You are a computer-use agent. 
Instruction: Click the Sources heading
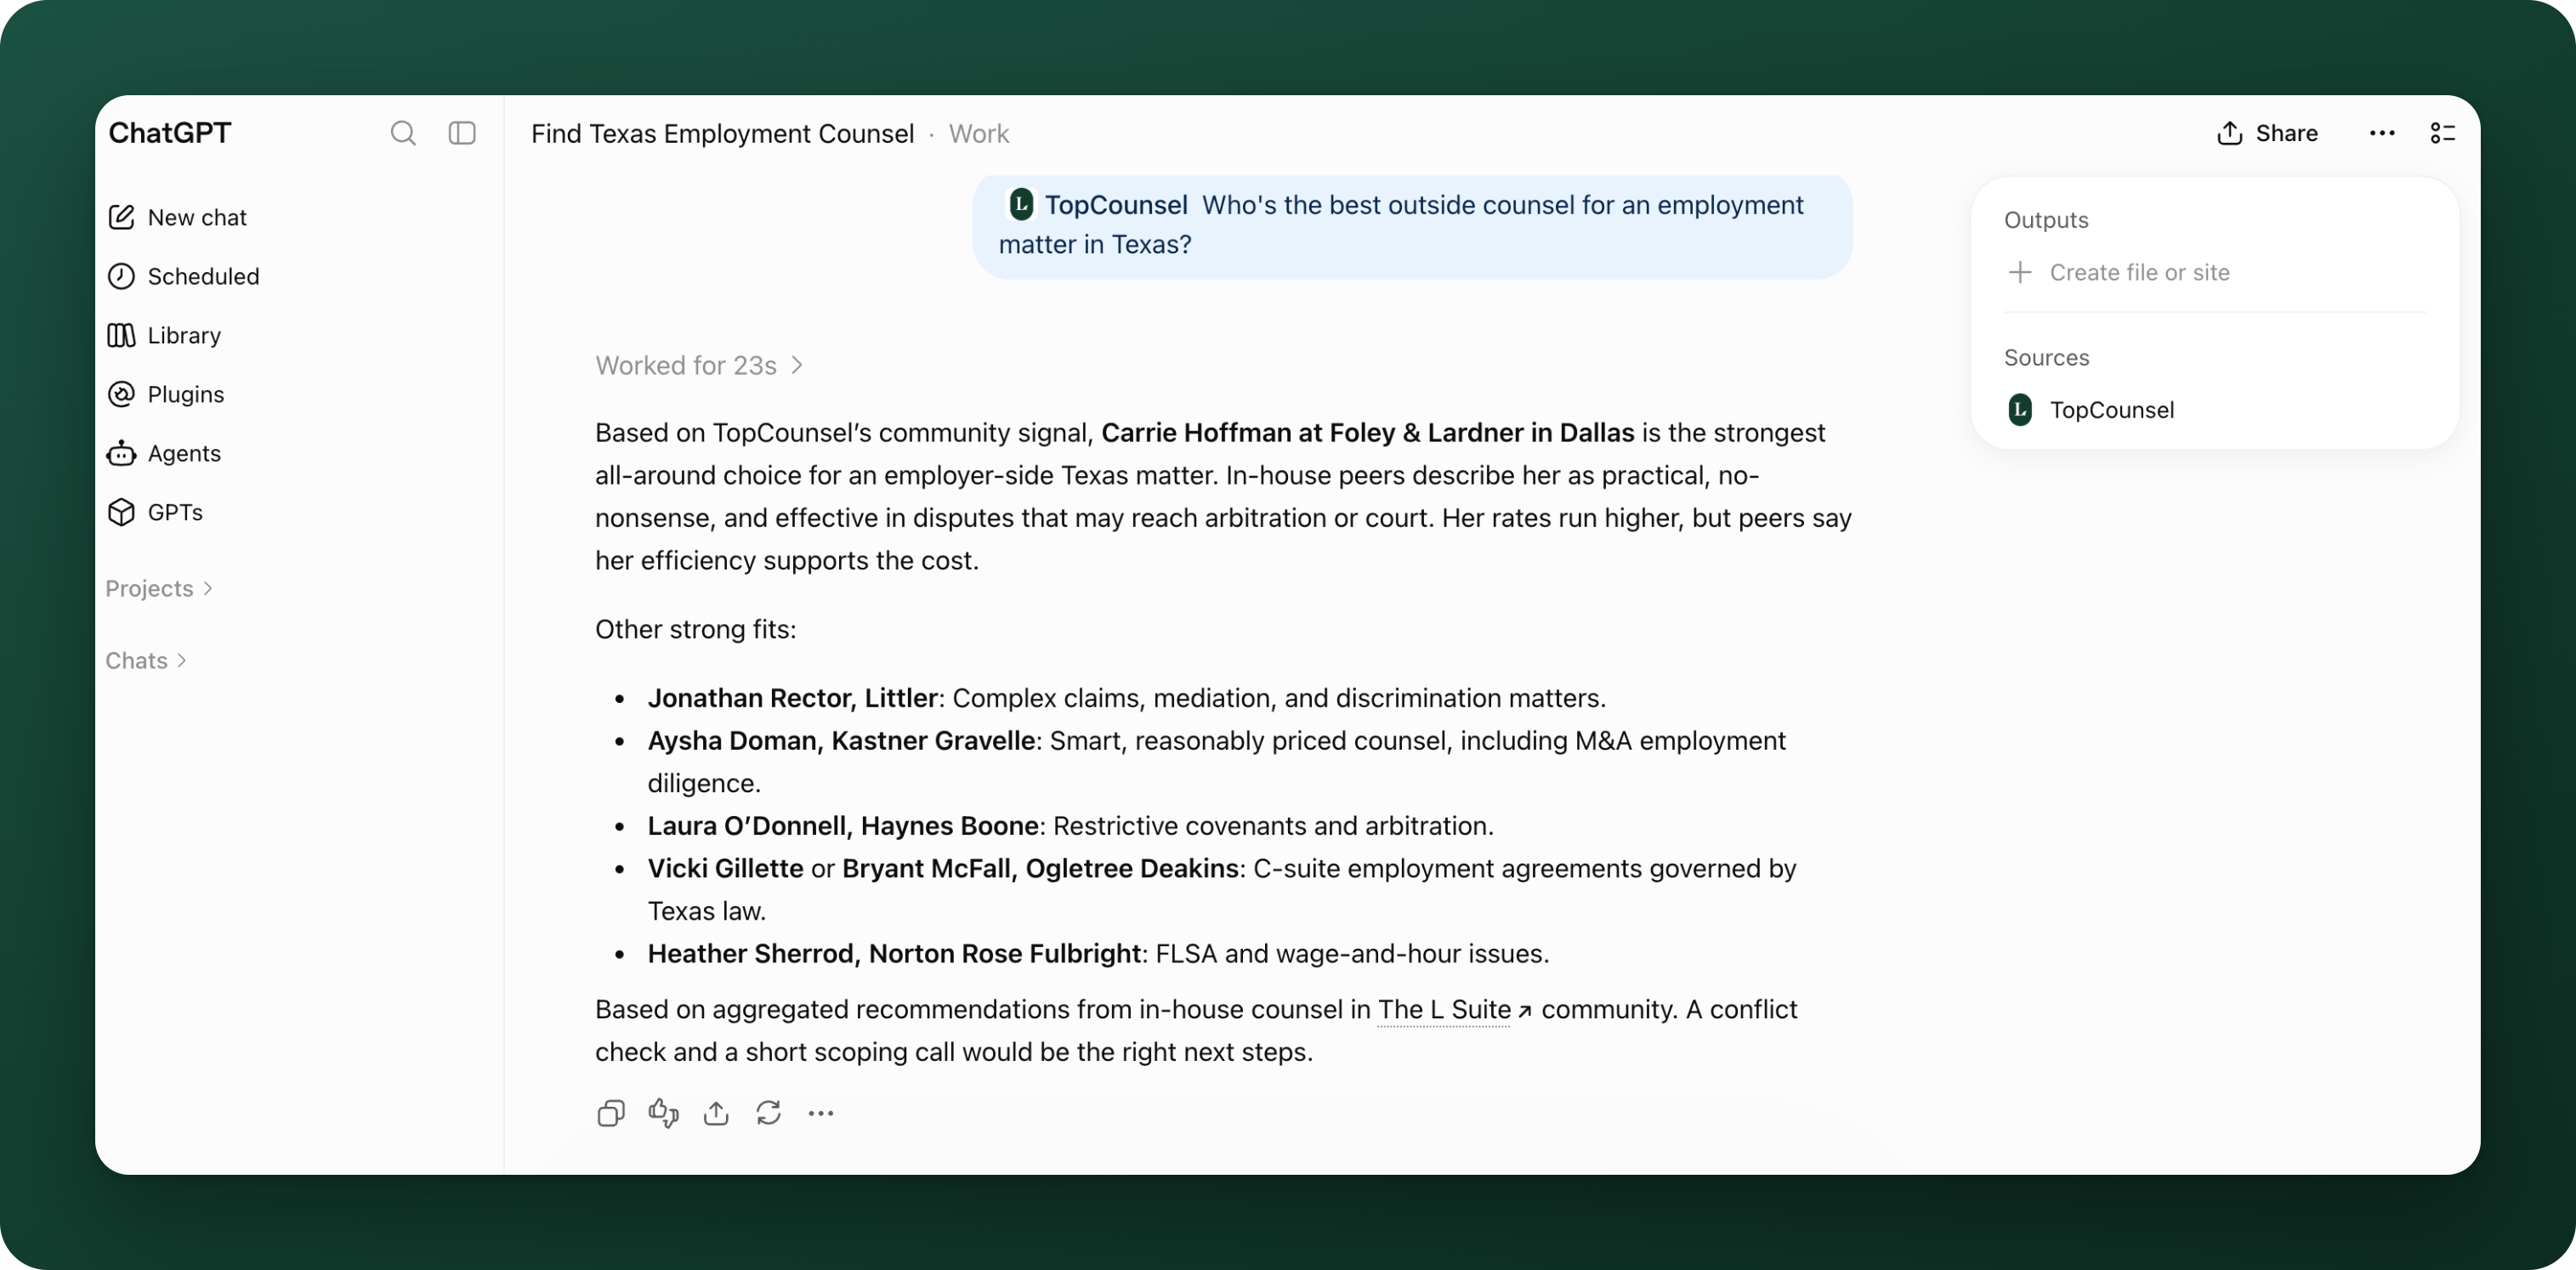(2046, 358)
